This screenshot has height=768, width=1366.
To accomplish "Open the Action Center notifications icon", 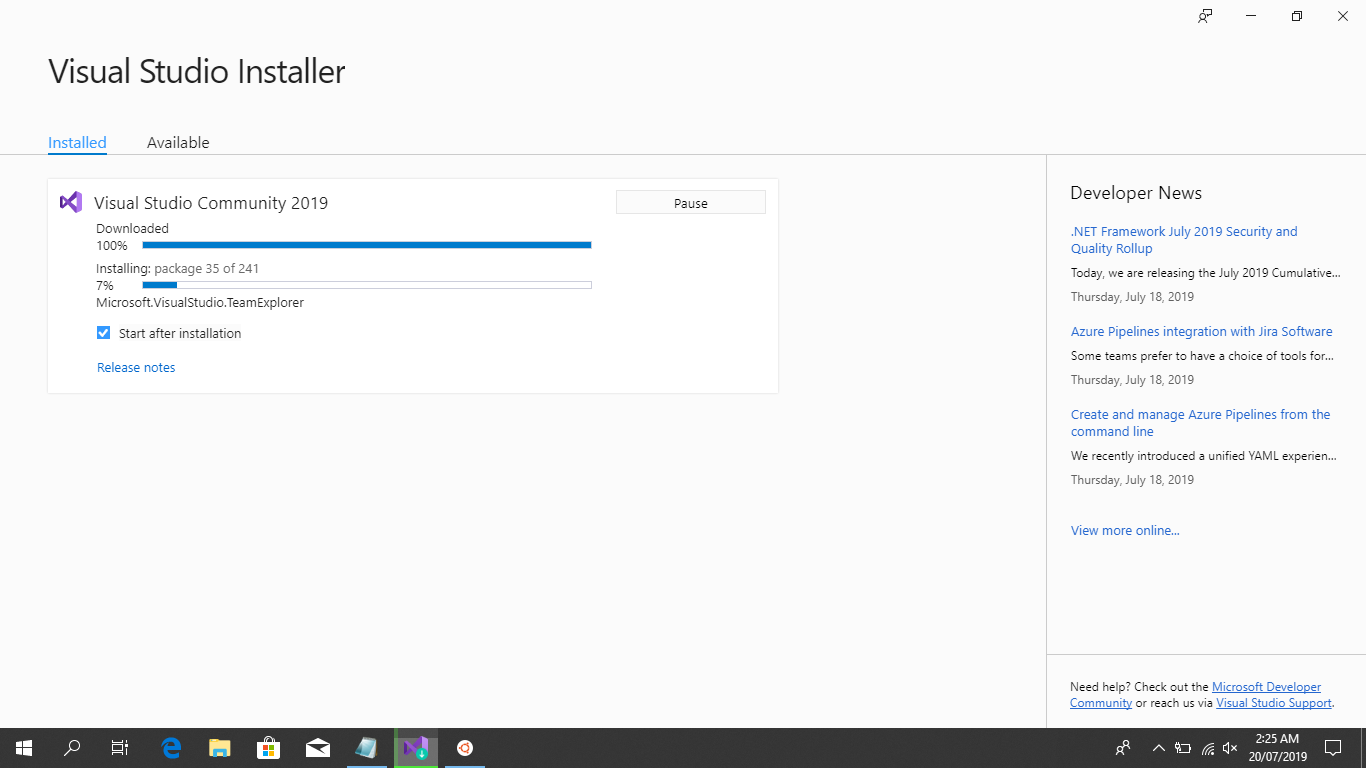I will pos(1333,748).
